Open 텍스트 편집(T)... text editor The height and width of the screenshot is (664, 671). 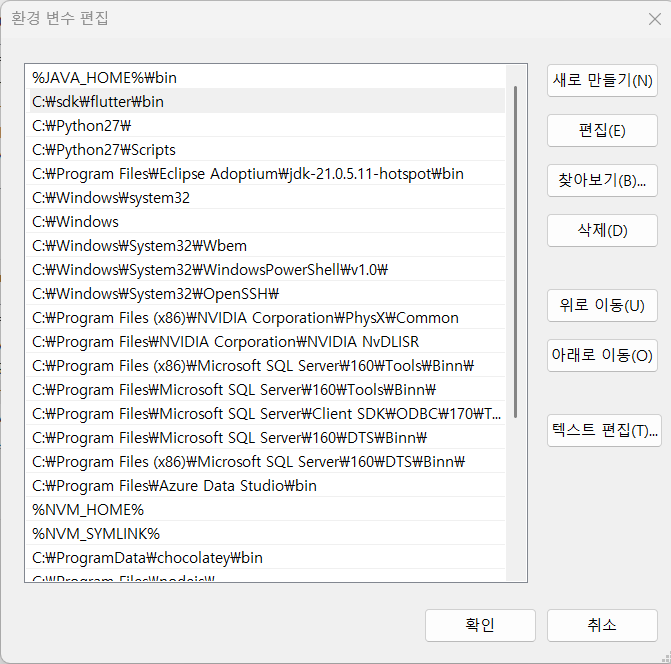coord(604,430)
